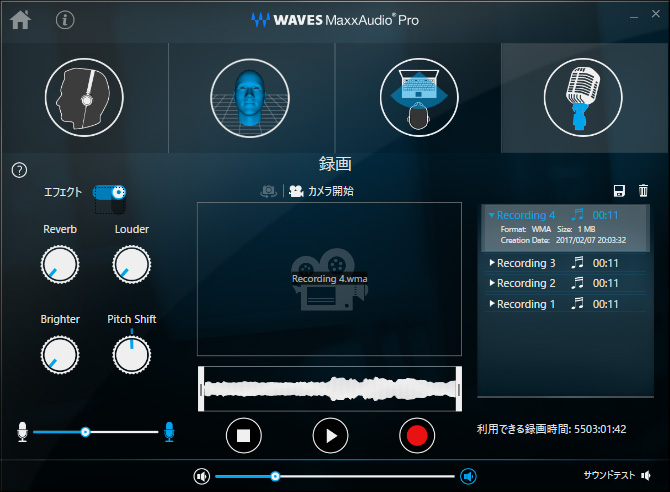Viewport: 670px width, 492px height.
Task: Click the サウンドテスト sound test button
Action: tap(617, 475)
